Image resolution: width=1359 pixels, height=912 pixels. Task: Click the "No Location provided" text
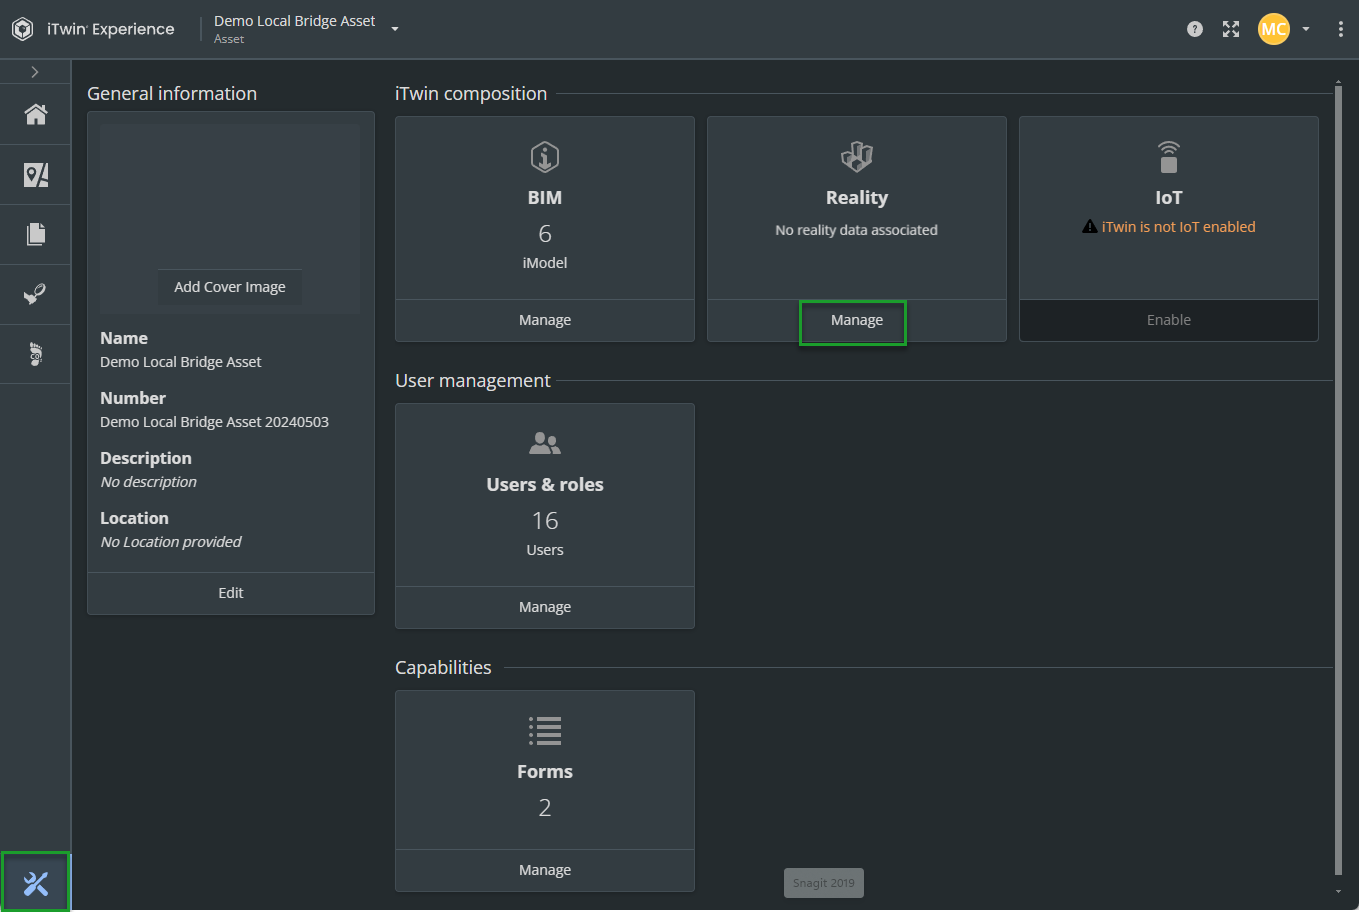coord(171,542)
